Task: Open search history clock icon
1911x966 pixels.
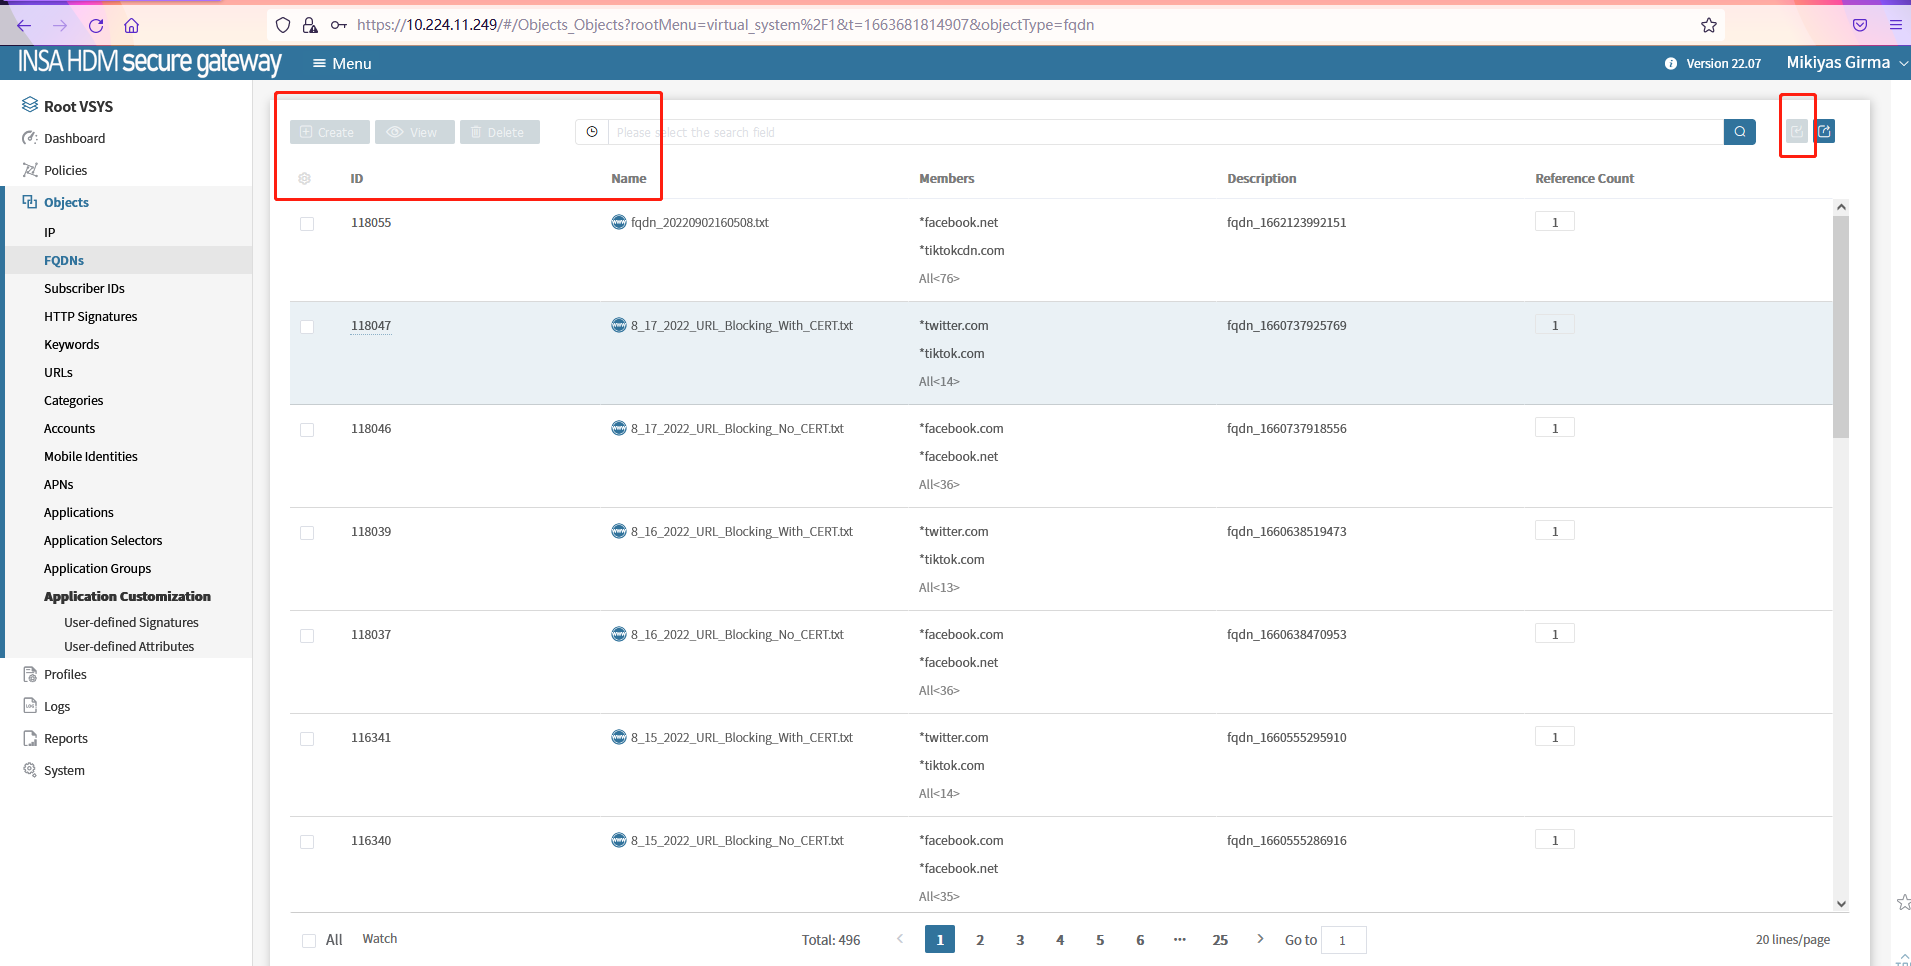Action: coord(592,132)
